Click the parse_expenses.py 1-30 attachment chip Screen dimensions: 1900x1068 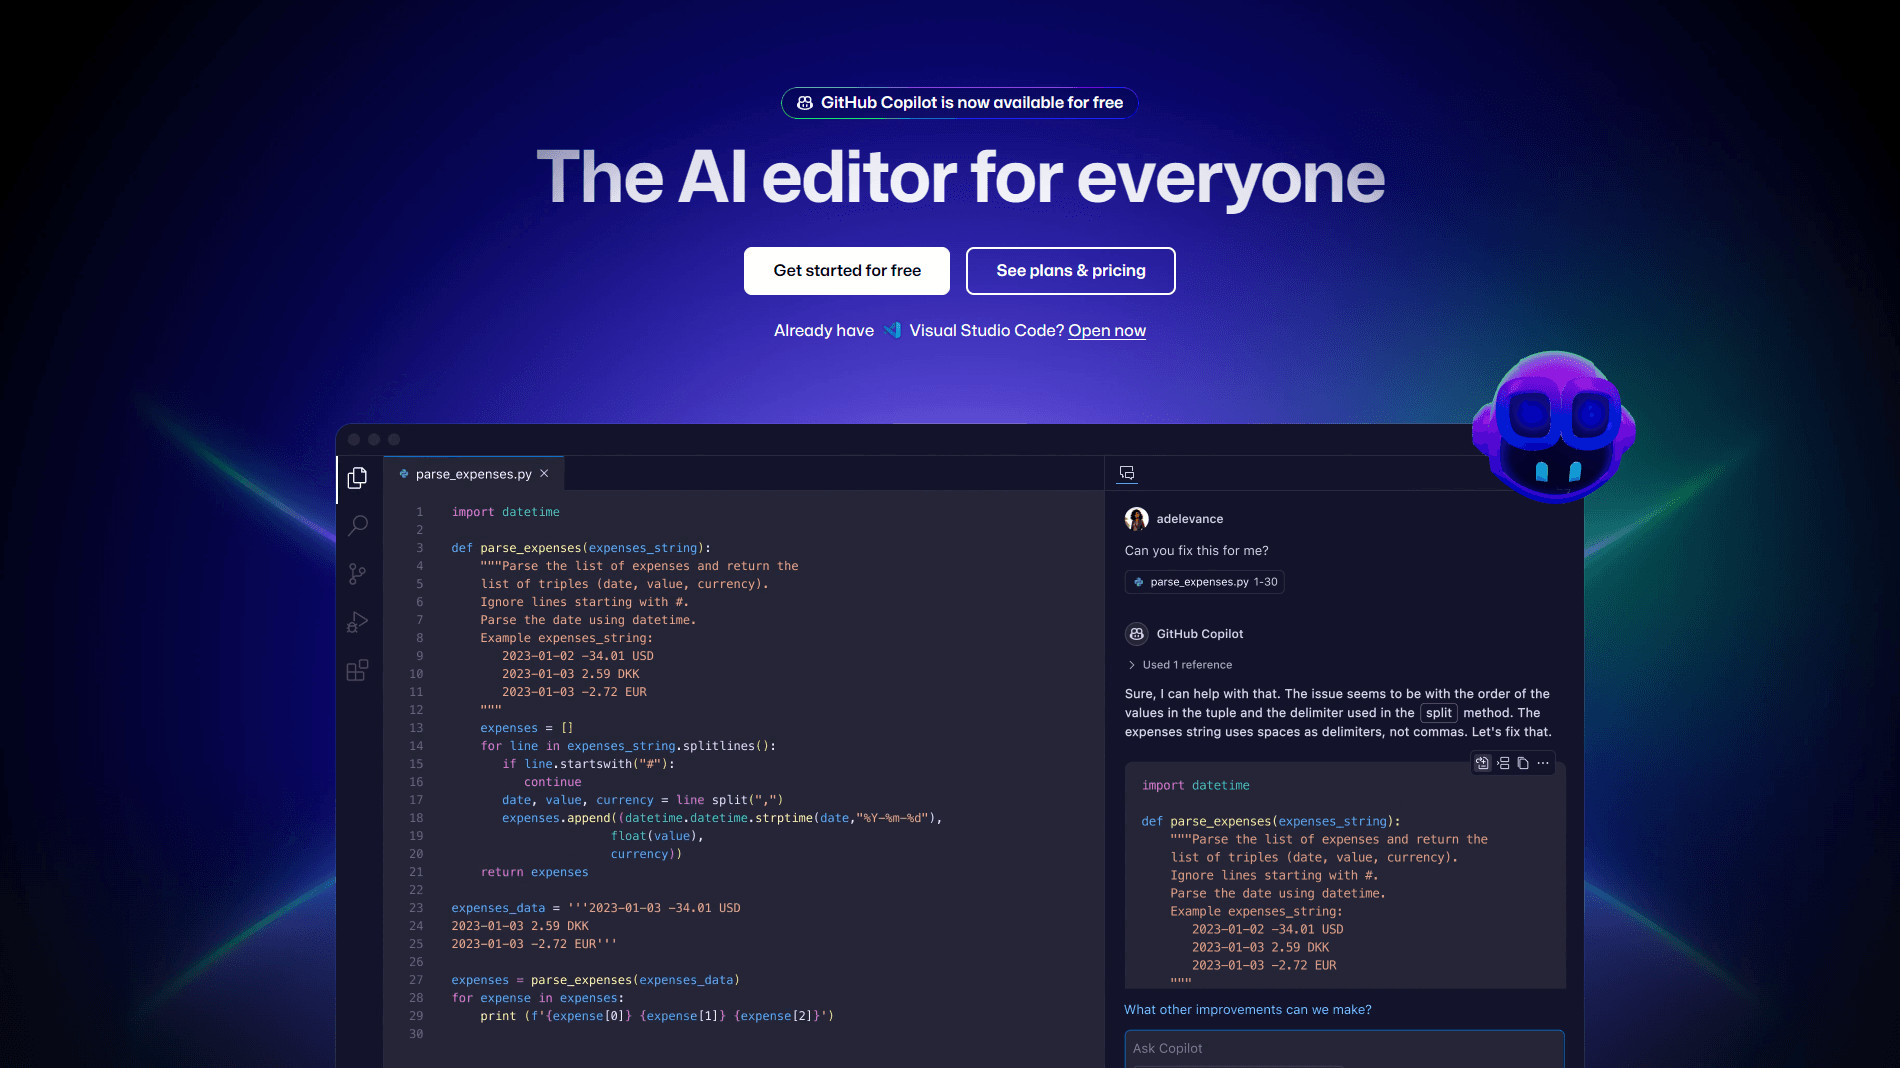(x=1205, y=582)
